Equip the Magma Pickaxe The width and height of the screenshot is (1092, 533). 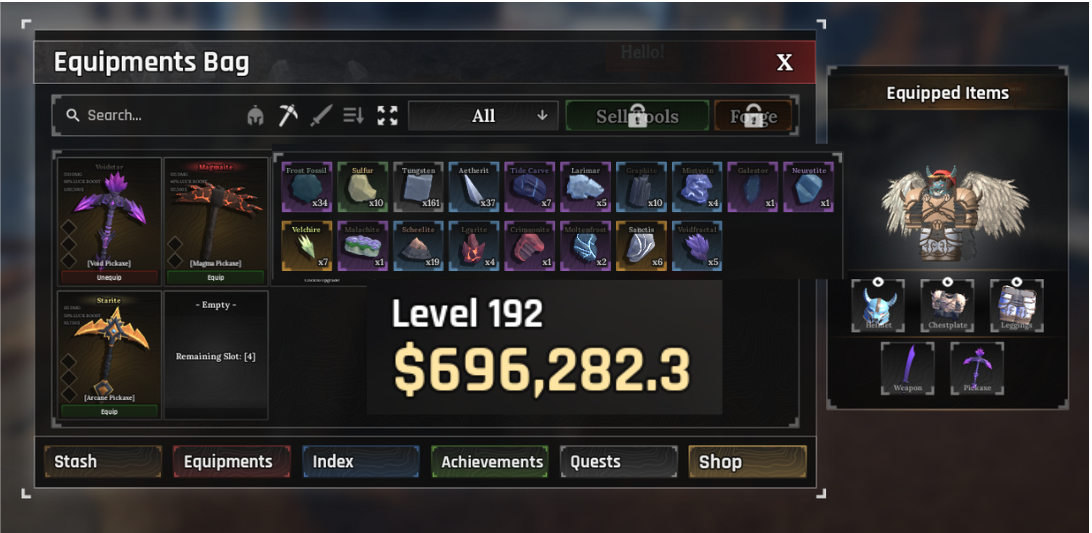pyautogui.click(x=215, y=277)
